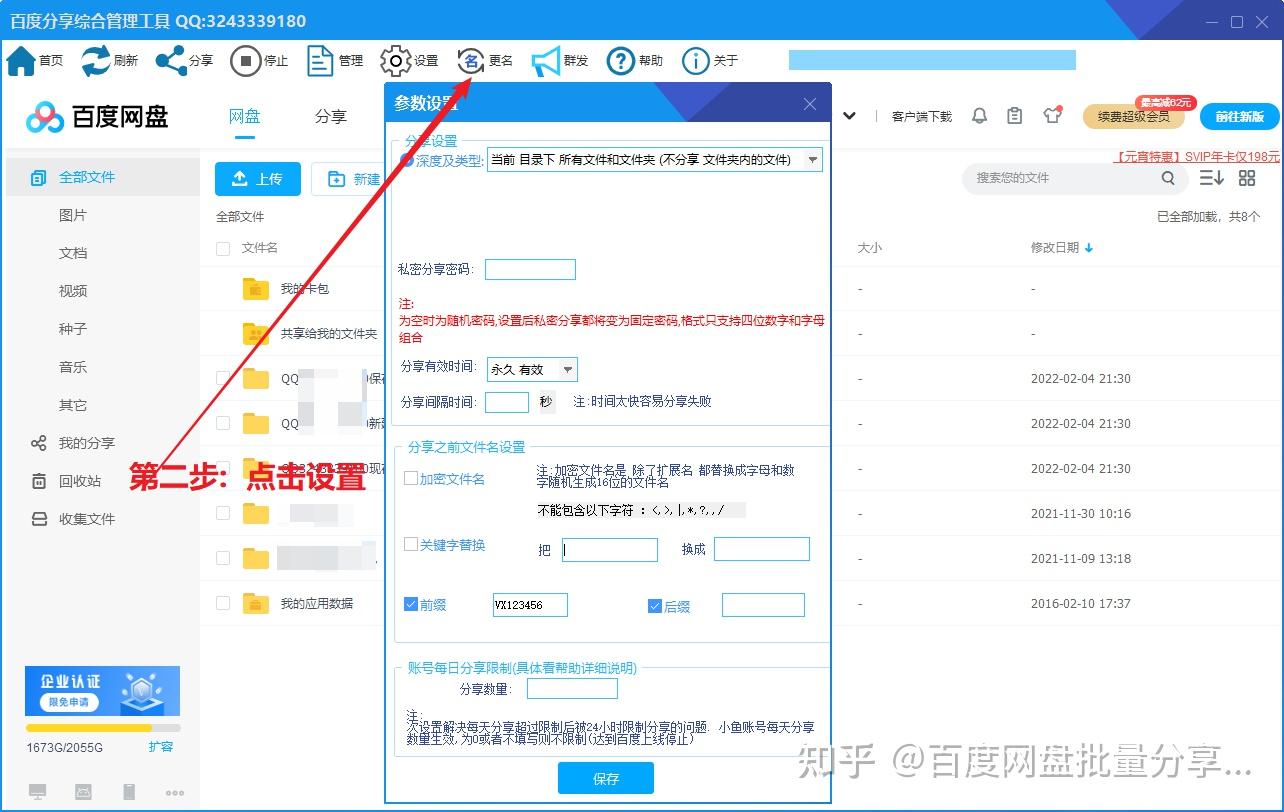Click the computer monitor icon at sidebar bottom
1284x812 pixels.
(38, 792)
